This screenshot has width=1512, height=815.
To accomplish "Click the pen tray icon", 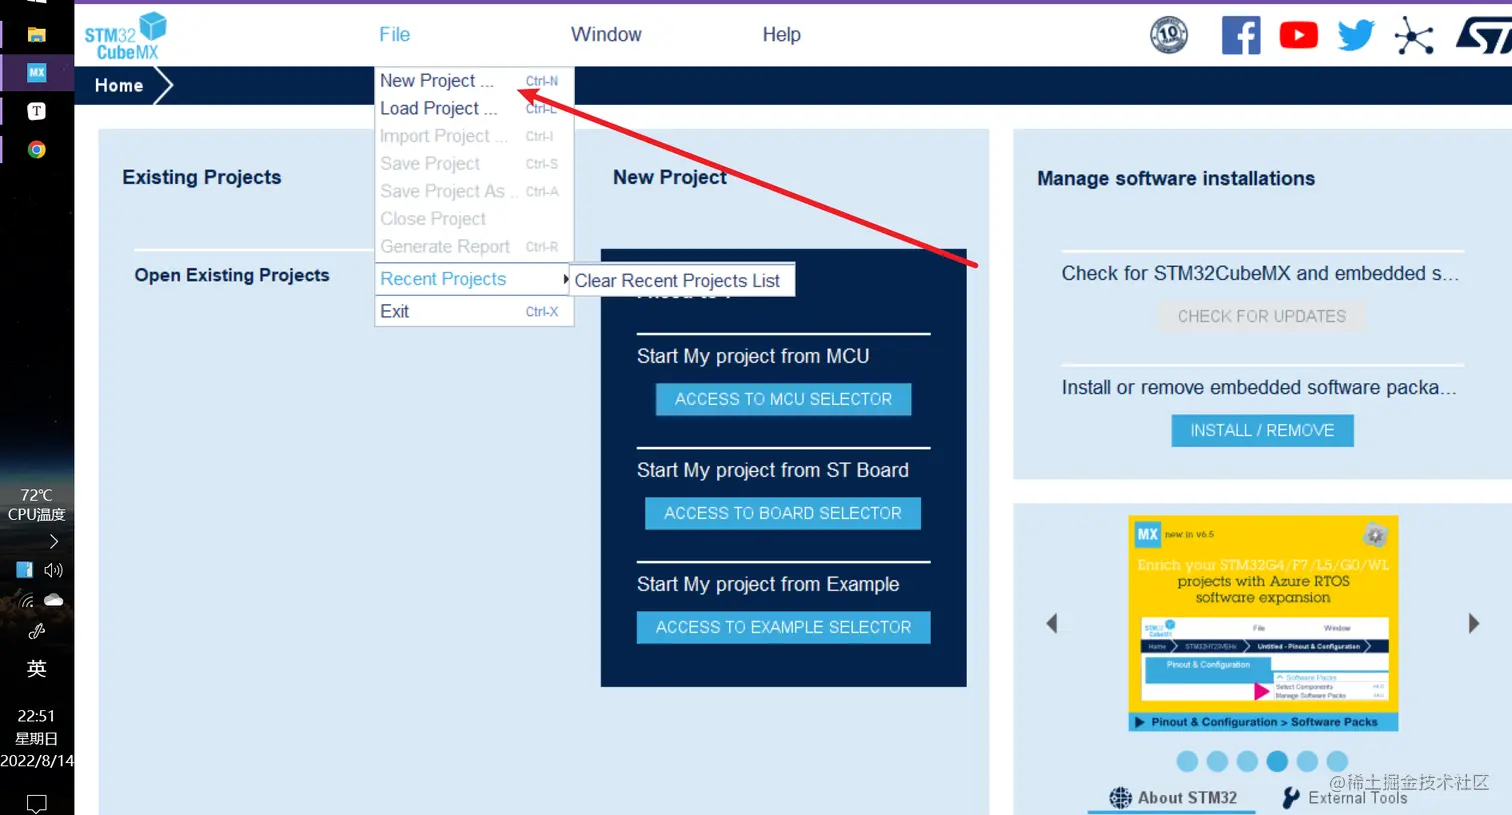I will pyautogui.click(x=37, y=631).
